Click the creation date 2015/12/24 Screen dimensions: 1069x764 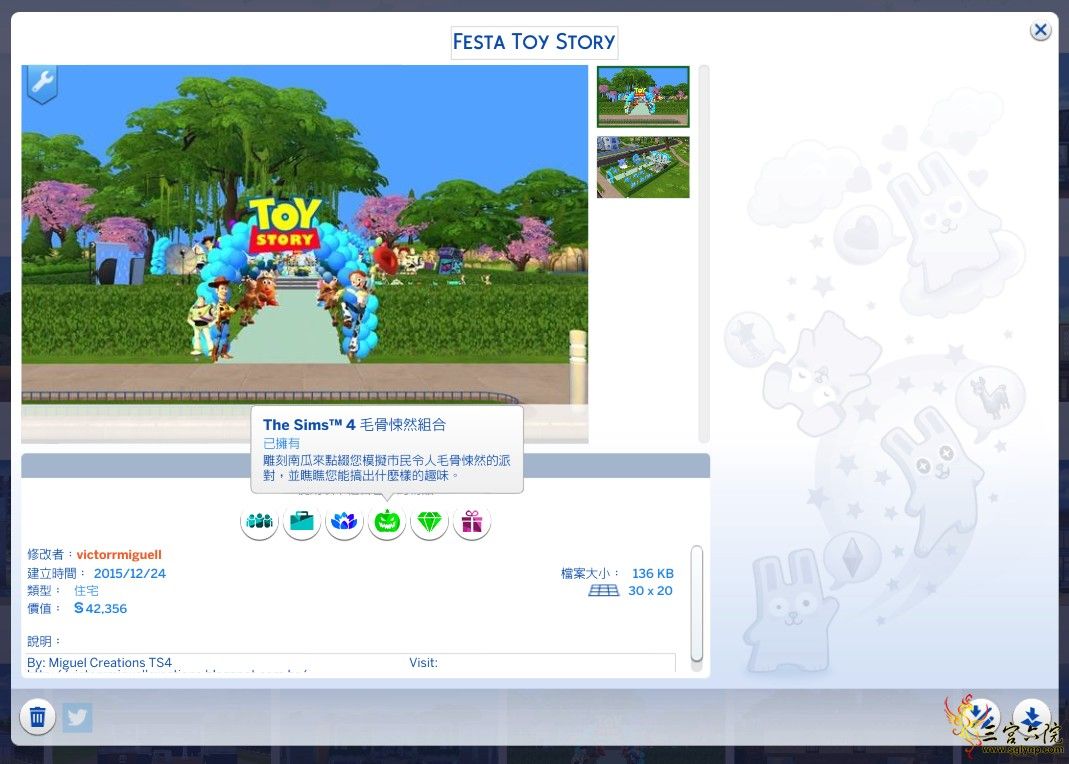pos(130,574)
